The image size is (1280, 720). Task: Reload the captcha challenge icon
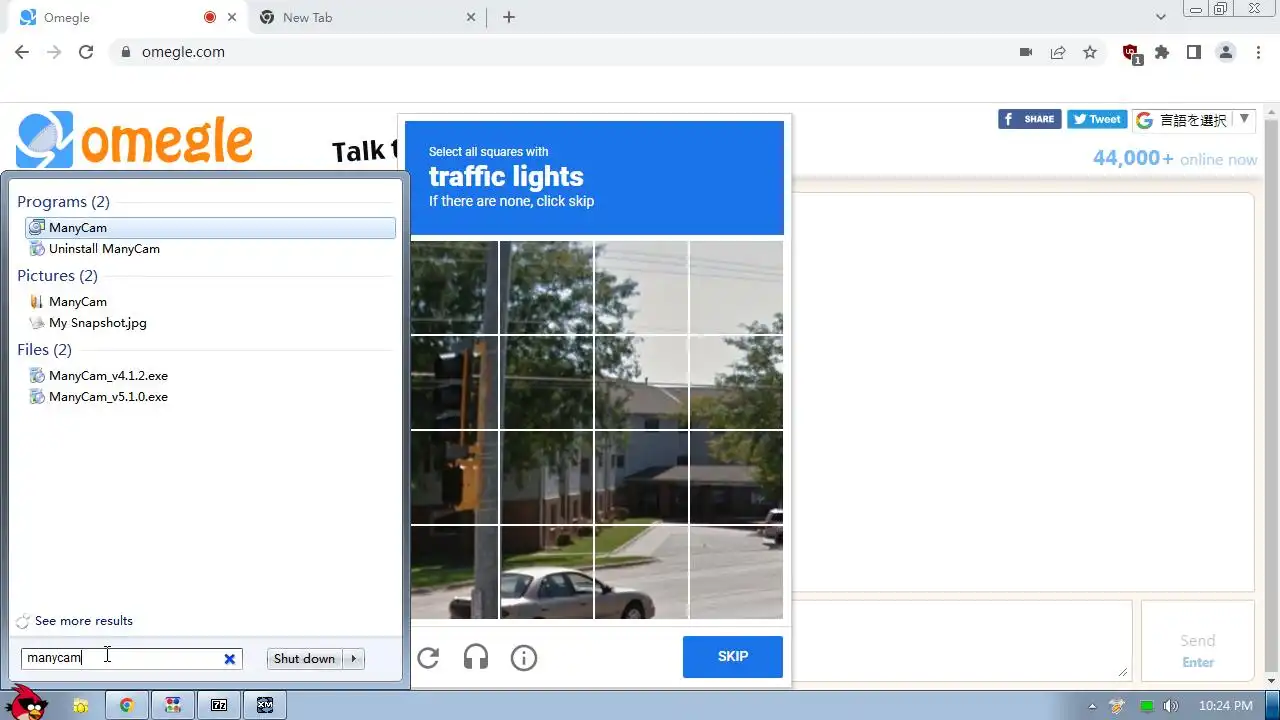pyautogui.click(x=428, y=657)
